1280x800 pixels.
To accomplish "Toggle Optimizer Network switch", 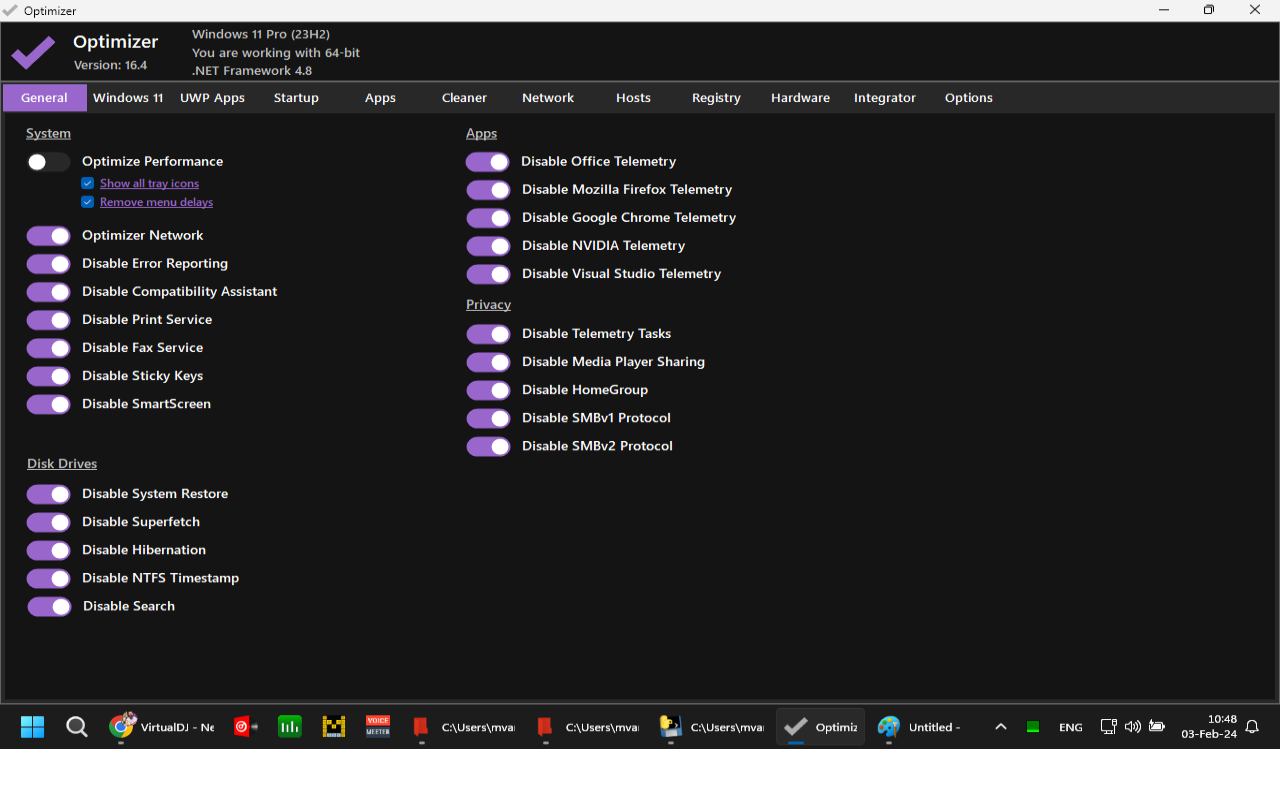I will click(48, 236).
